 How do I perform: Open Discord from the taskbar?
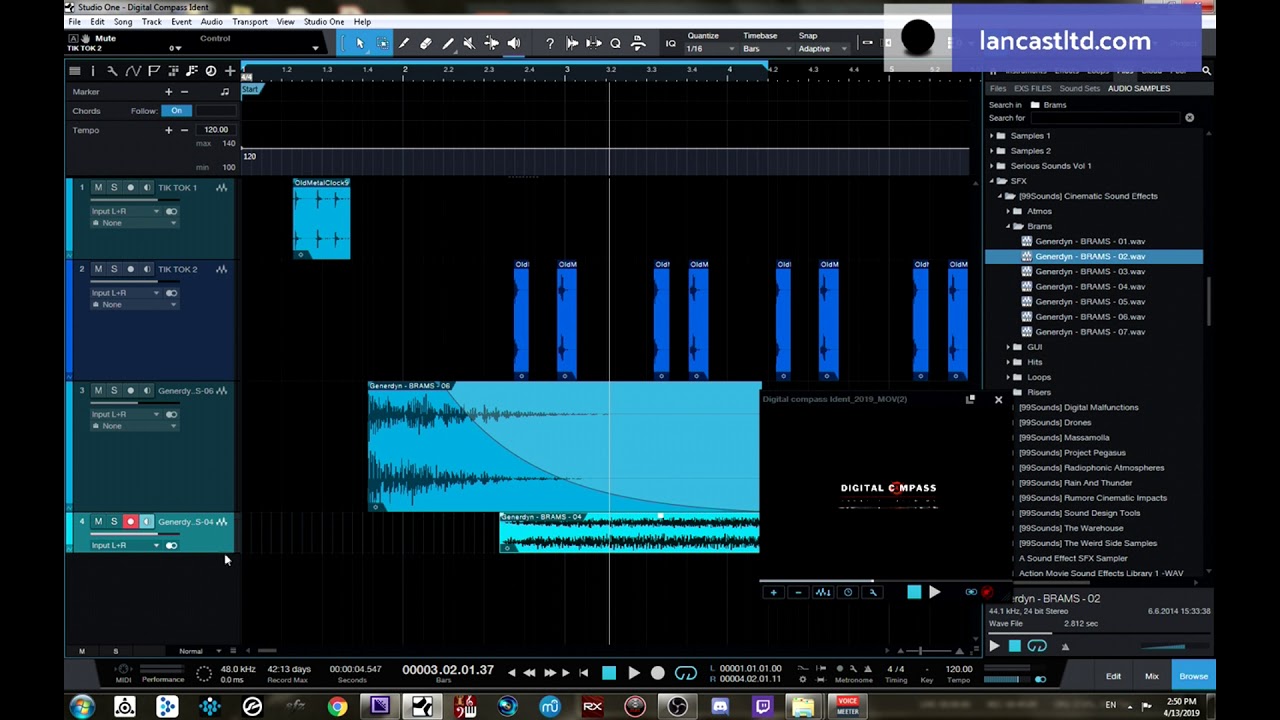[x=719, y=707]
